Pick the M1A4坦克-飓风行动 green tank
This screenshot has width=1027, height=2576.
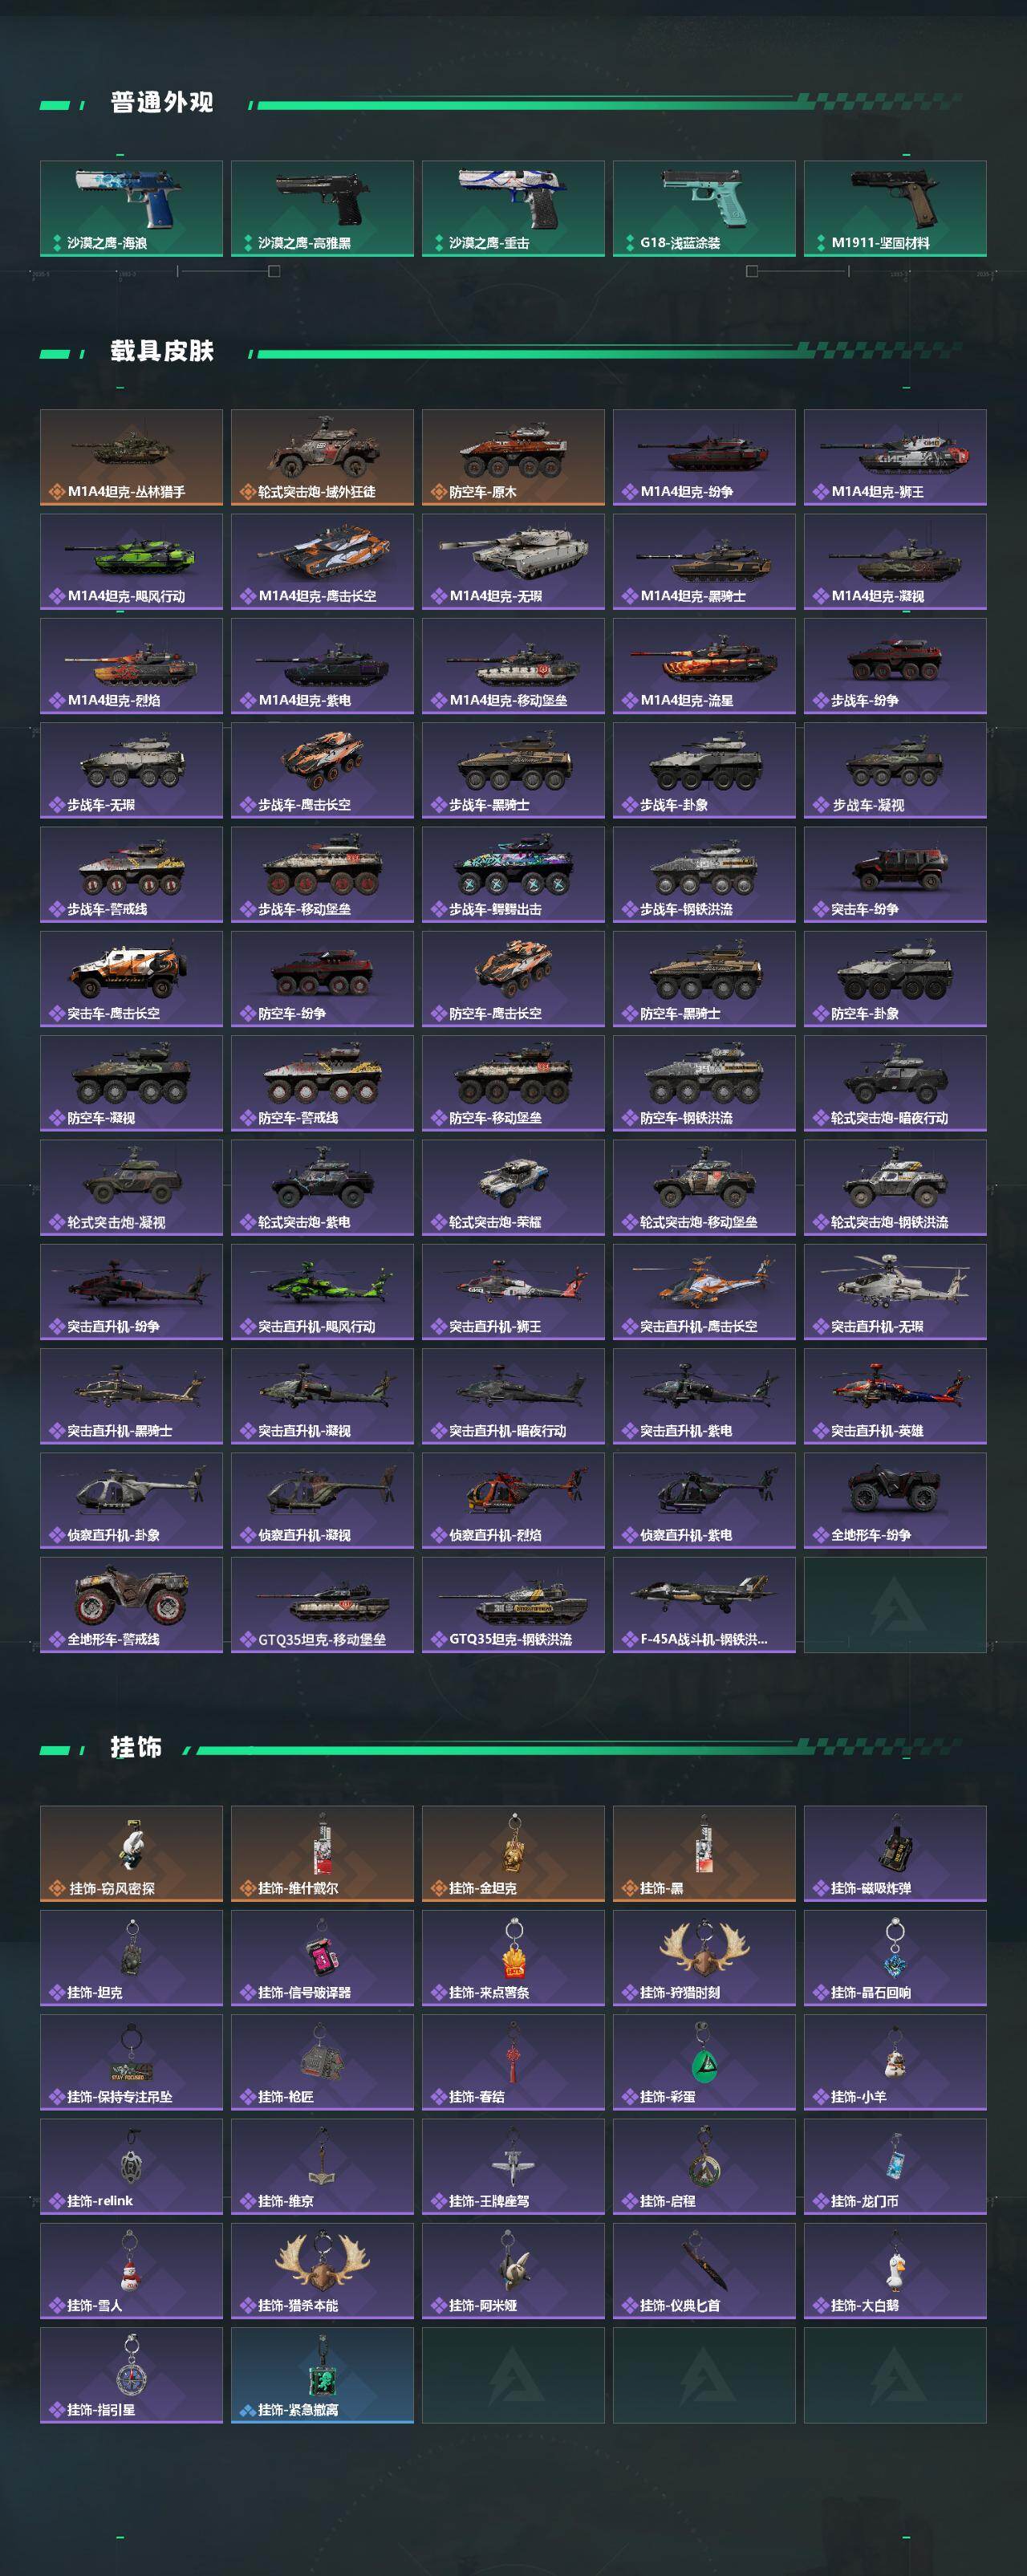click(131, 561)
